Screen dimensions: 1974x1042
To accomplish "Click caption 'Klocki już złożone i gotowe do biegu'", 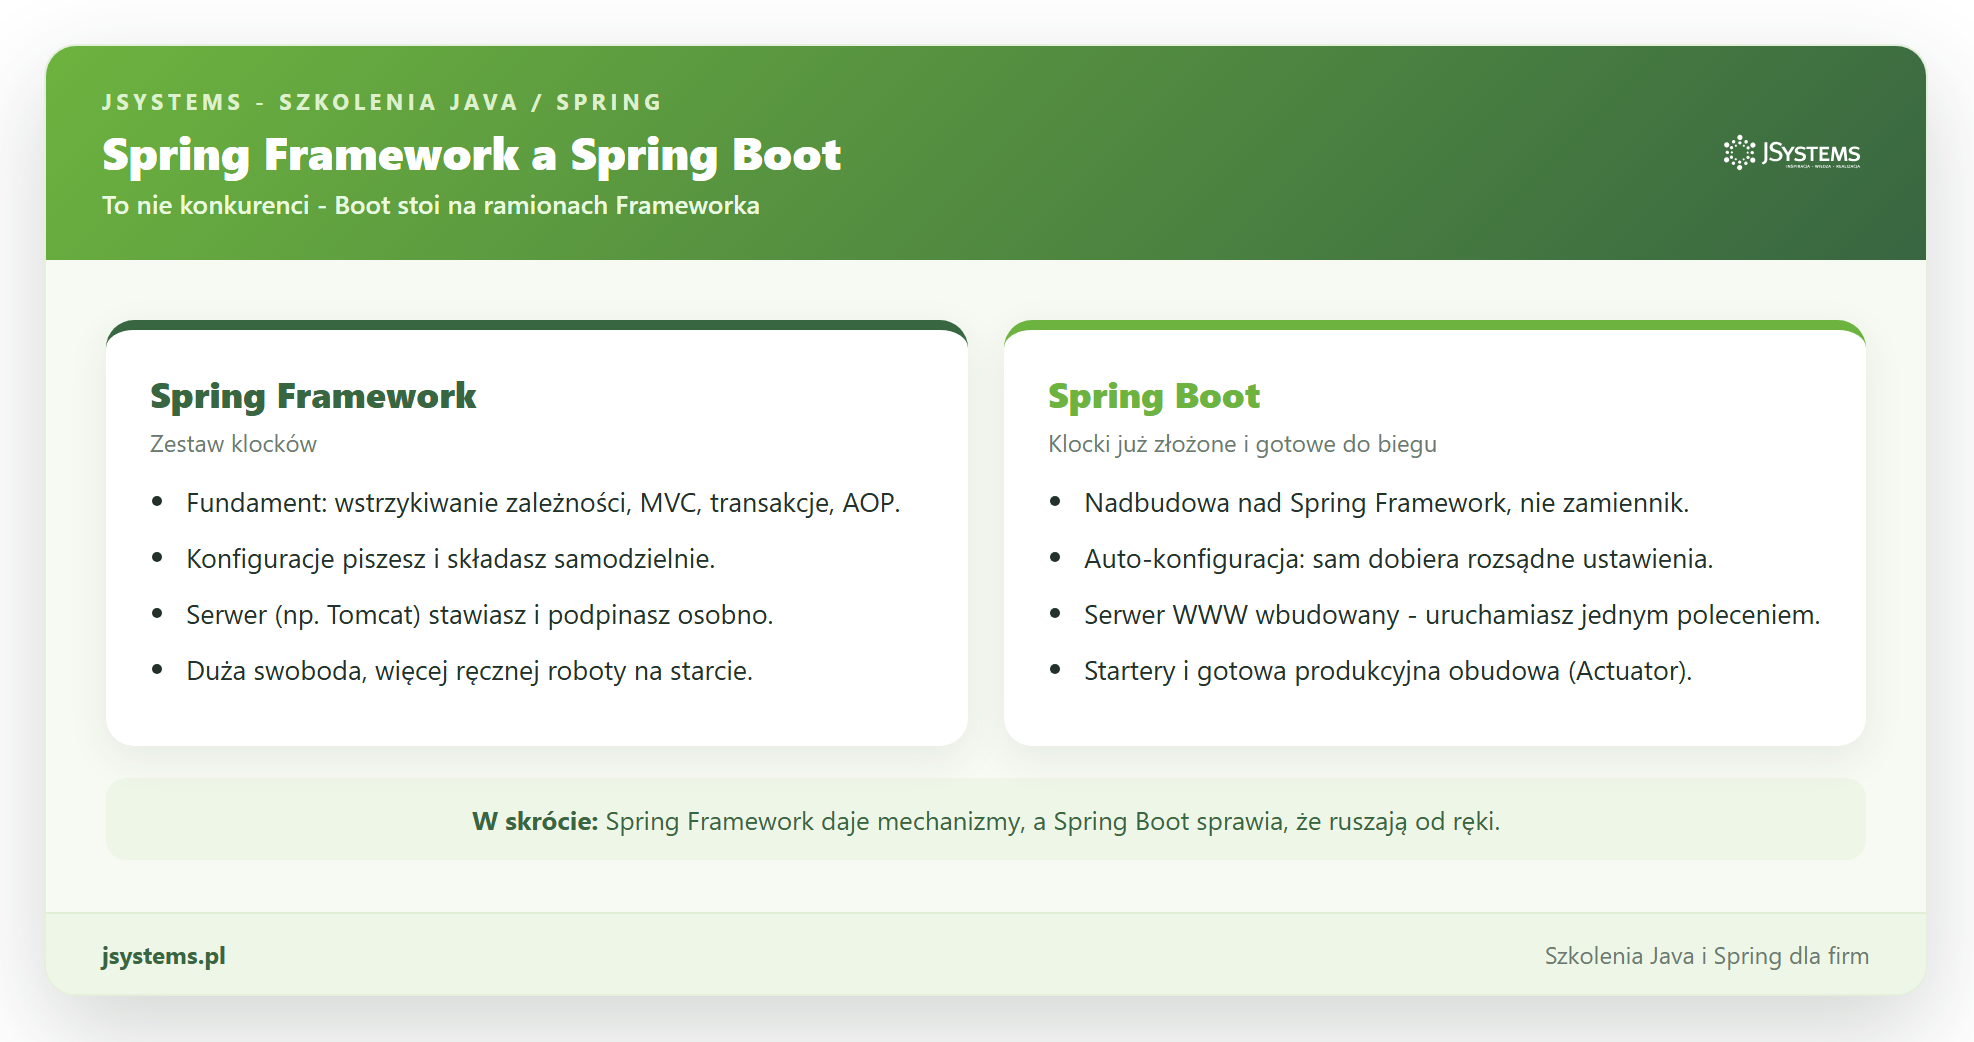I will click(1242, 444).
